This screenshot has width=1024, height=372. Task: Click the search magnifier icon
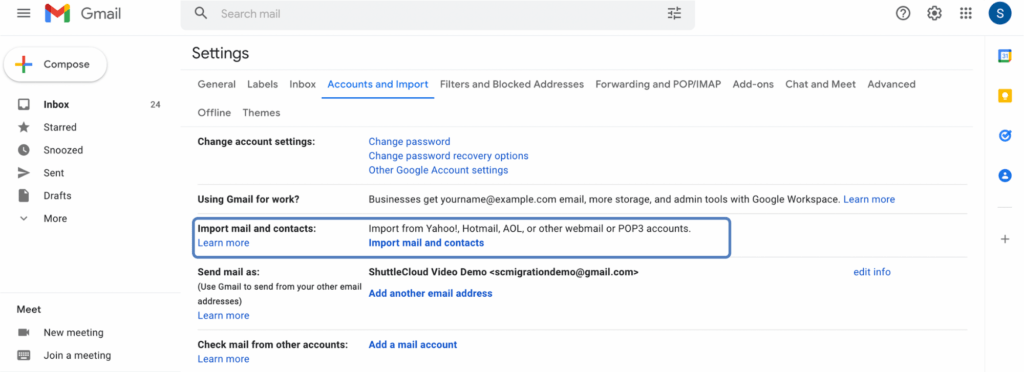click(201, 13)
